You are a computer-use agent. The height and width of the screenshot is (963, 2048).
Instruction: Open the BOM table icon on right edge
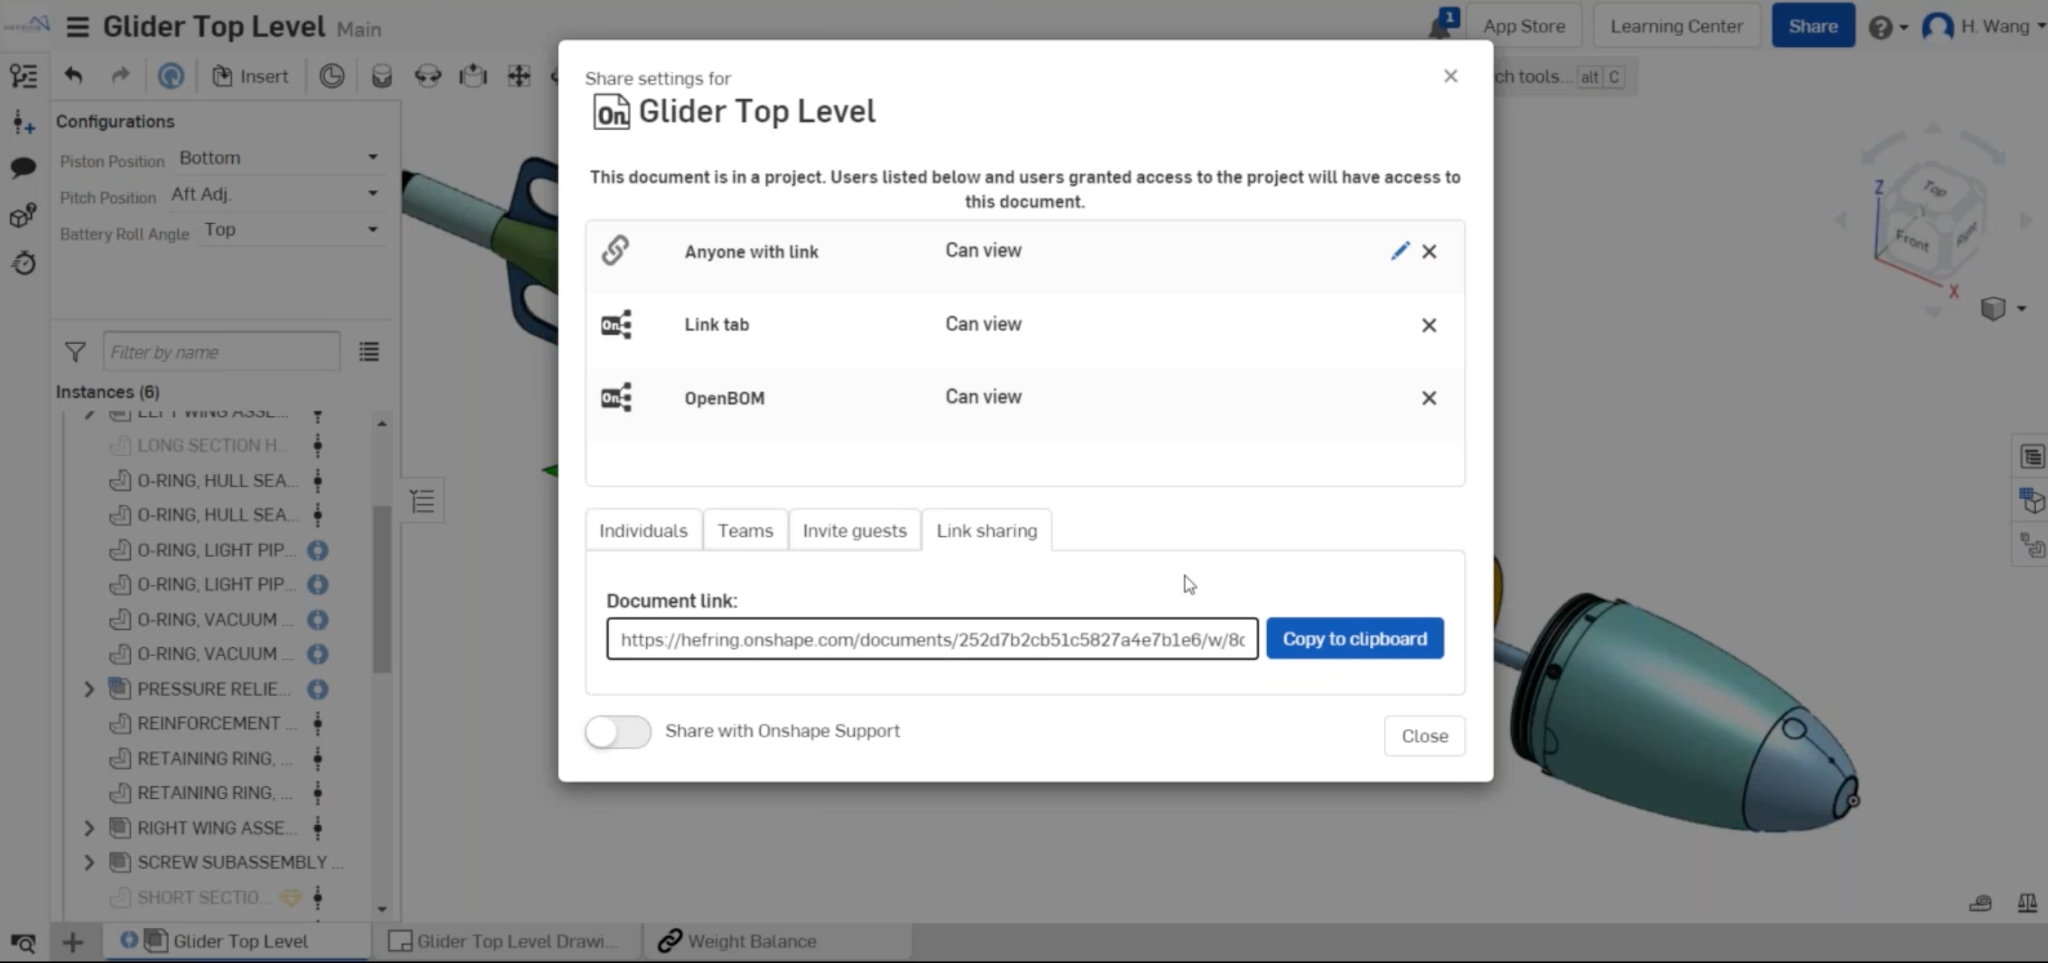pos(2031,457)
